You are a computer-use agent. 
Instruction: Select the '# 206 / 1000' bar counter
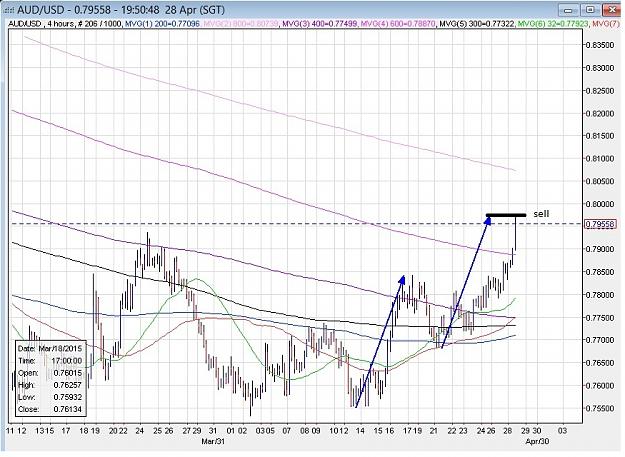99,24
